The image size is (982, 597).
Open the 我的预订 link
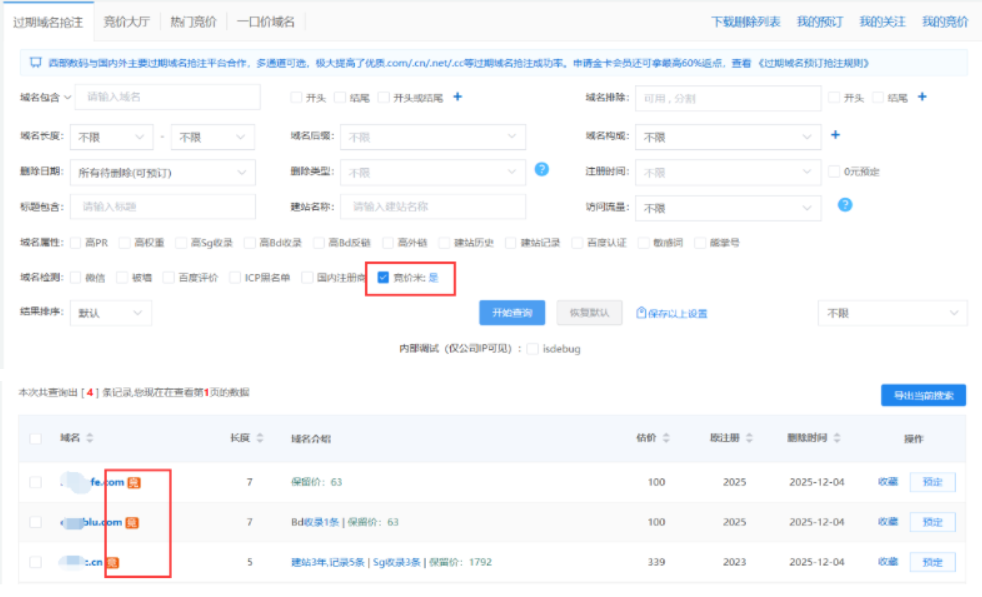point(820,22)
